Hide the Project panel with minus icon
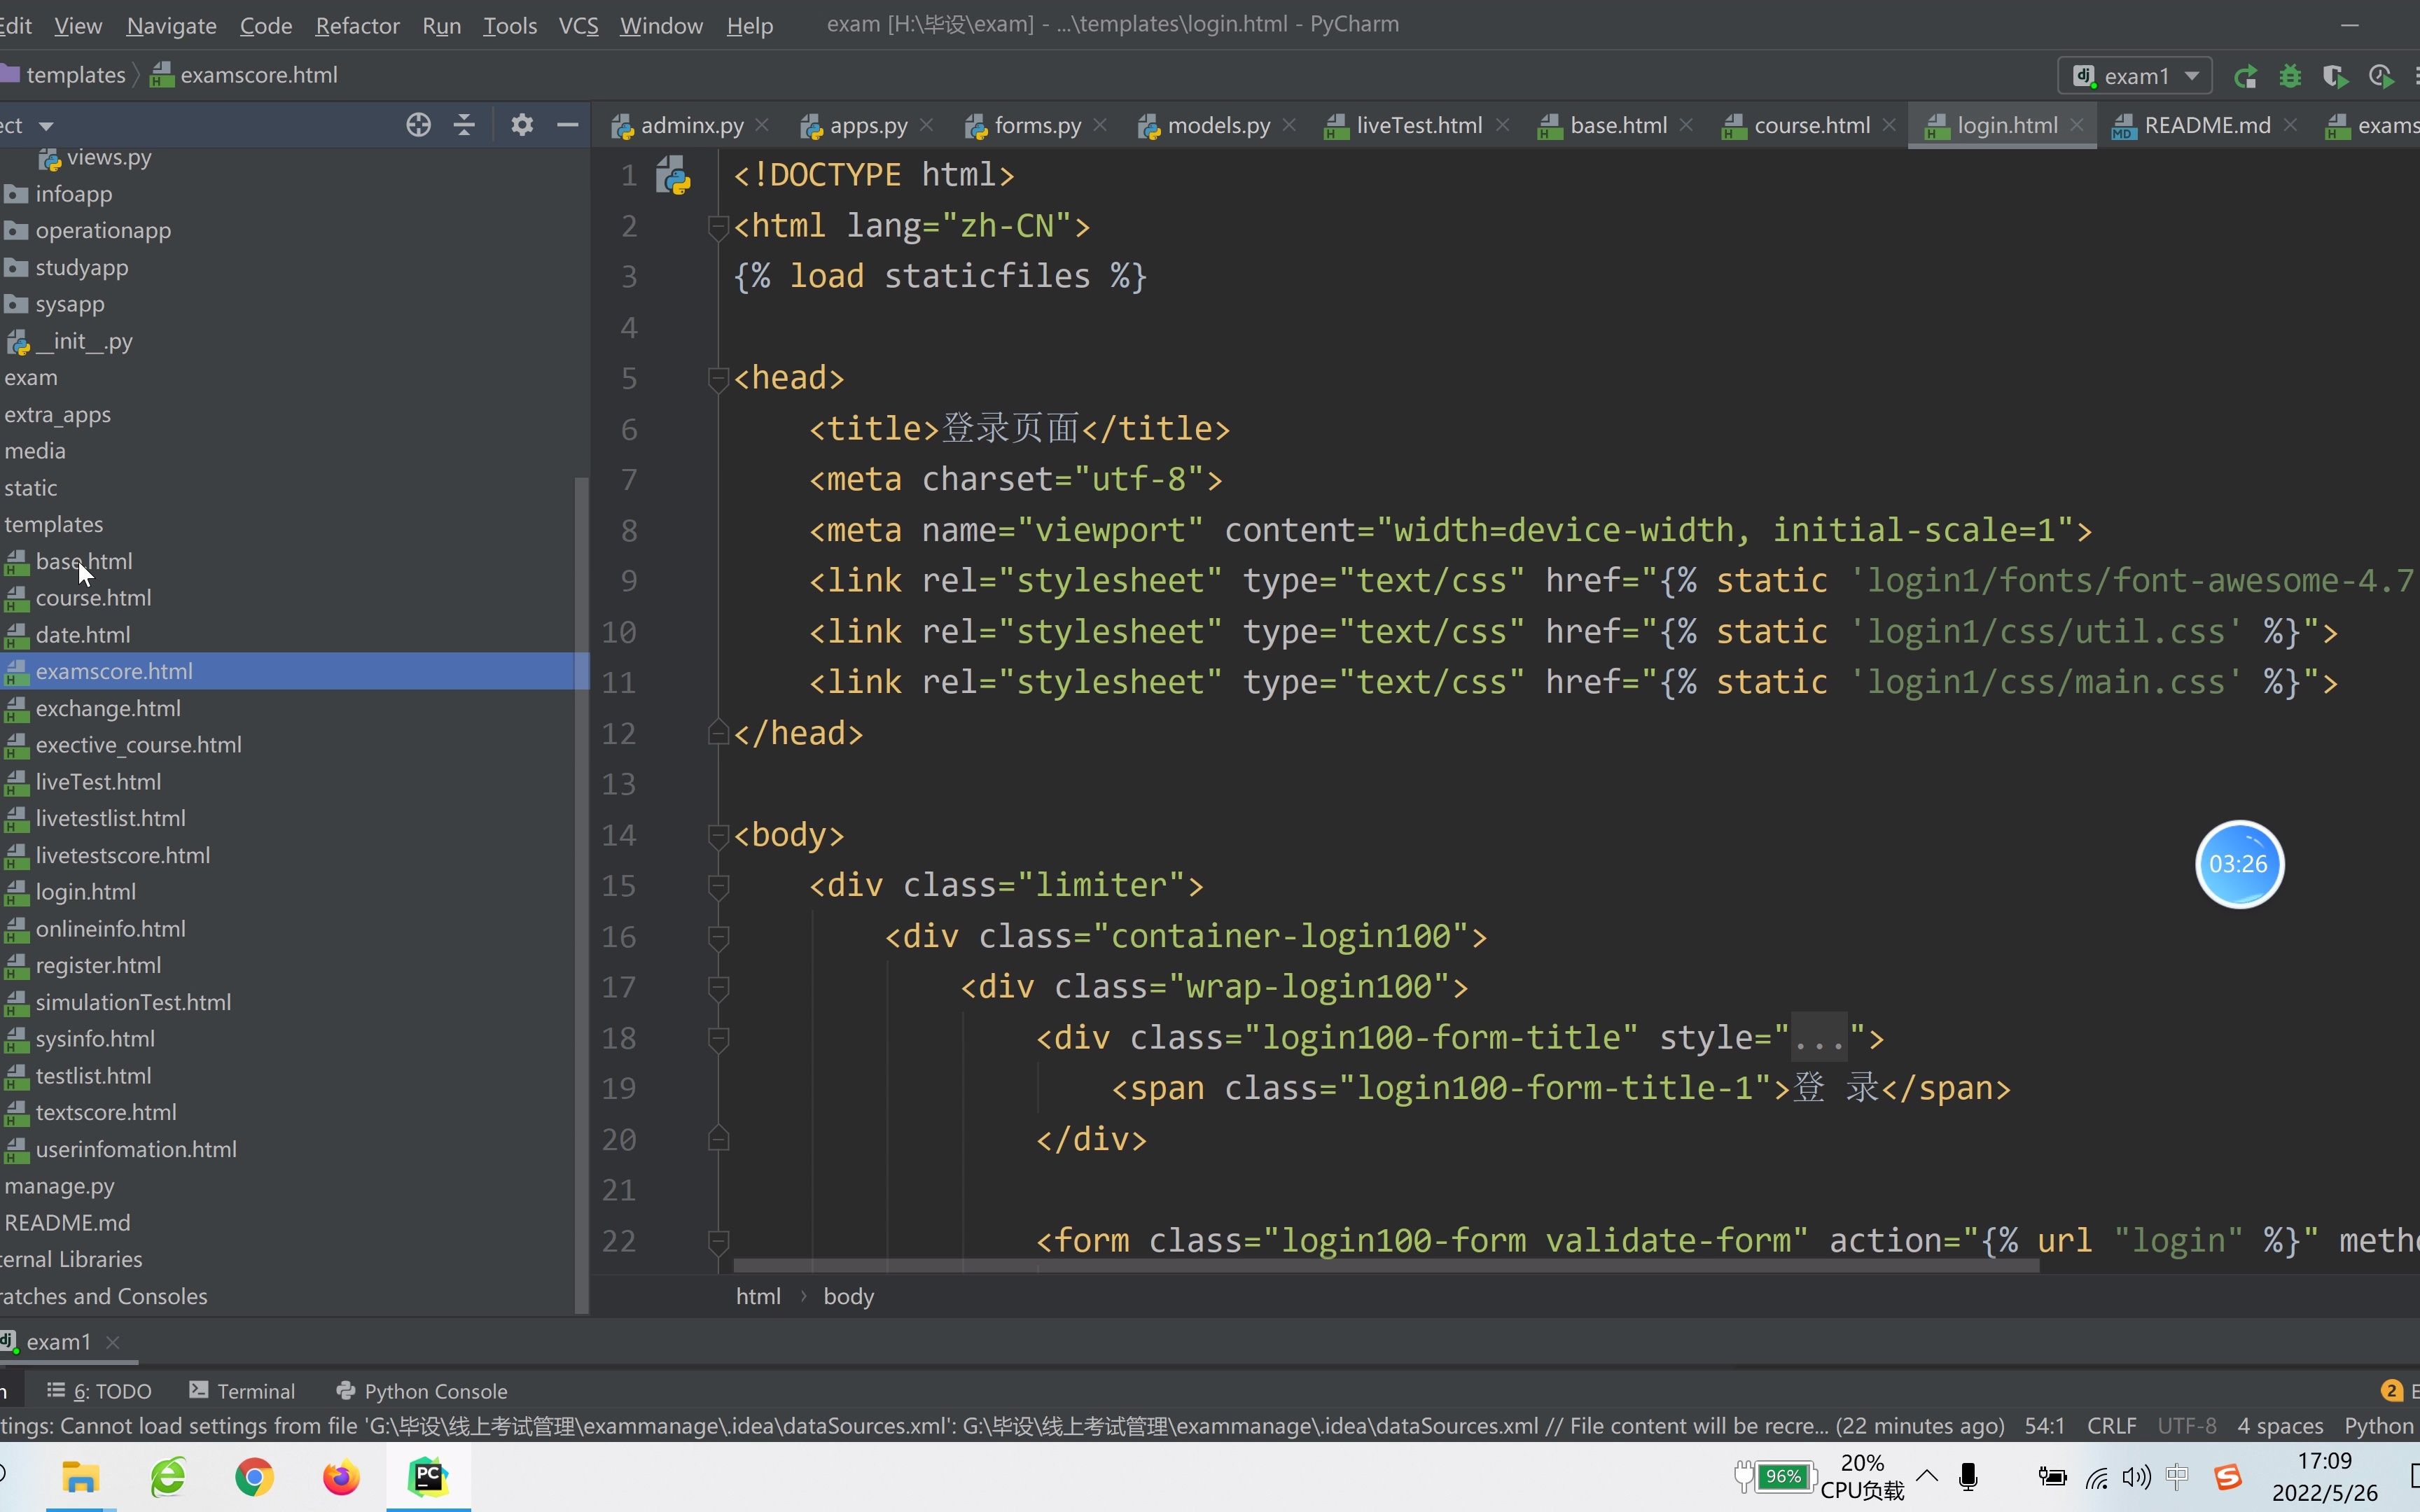Viewport: 2420px width, 1512px height. (x=567, y=125)
